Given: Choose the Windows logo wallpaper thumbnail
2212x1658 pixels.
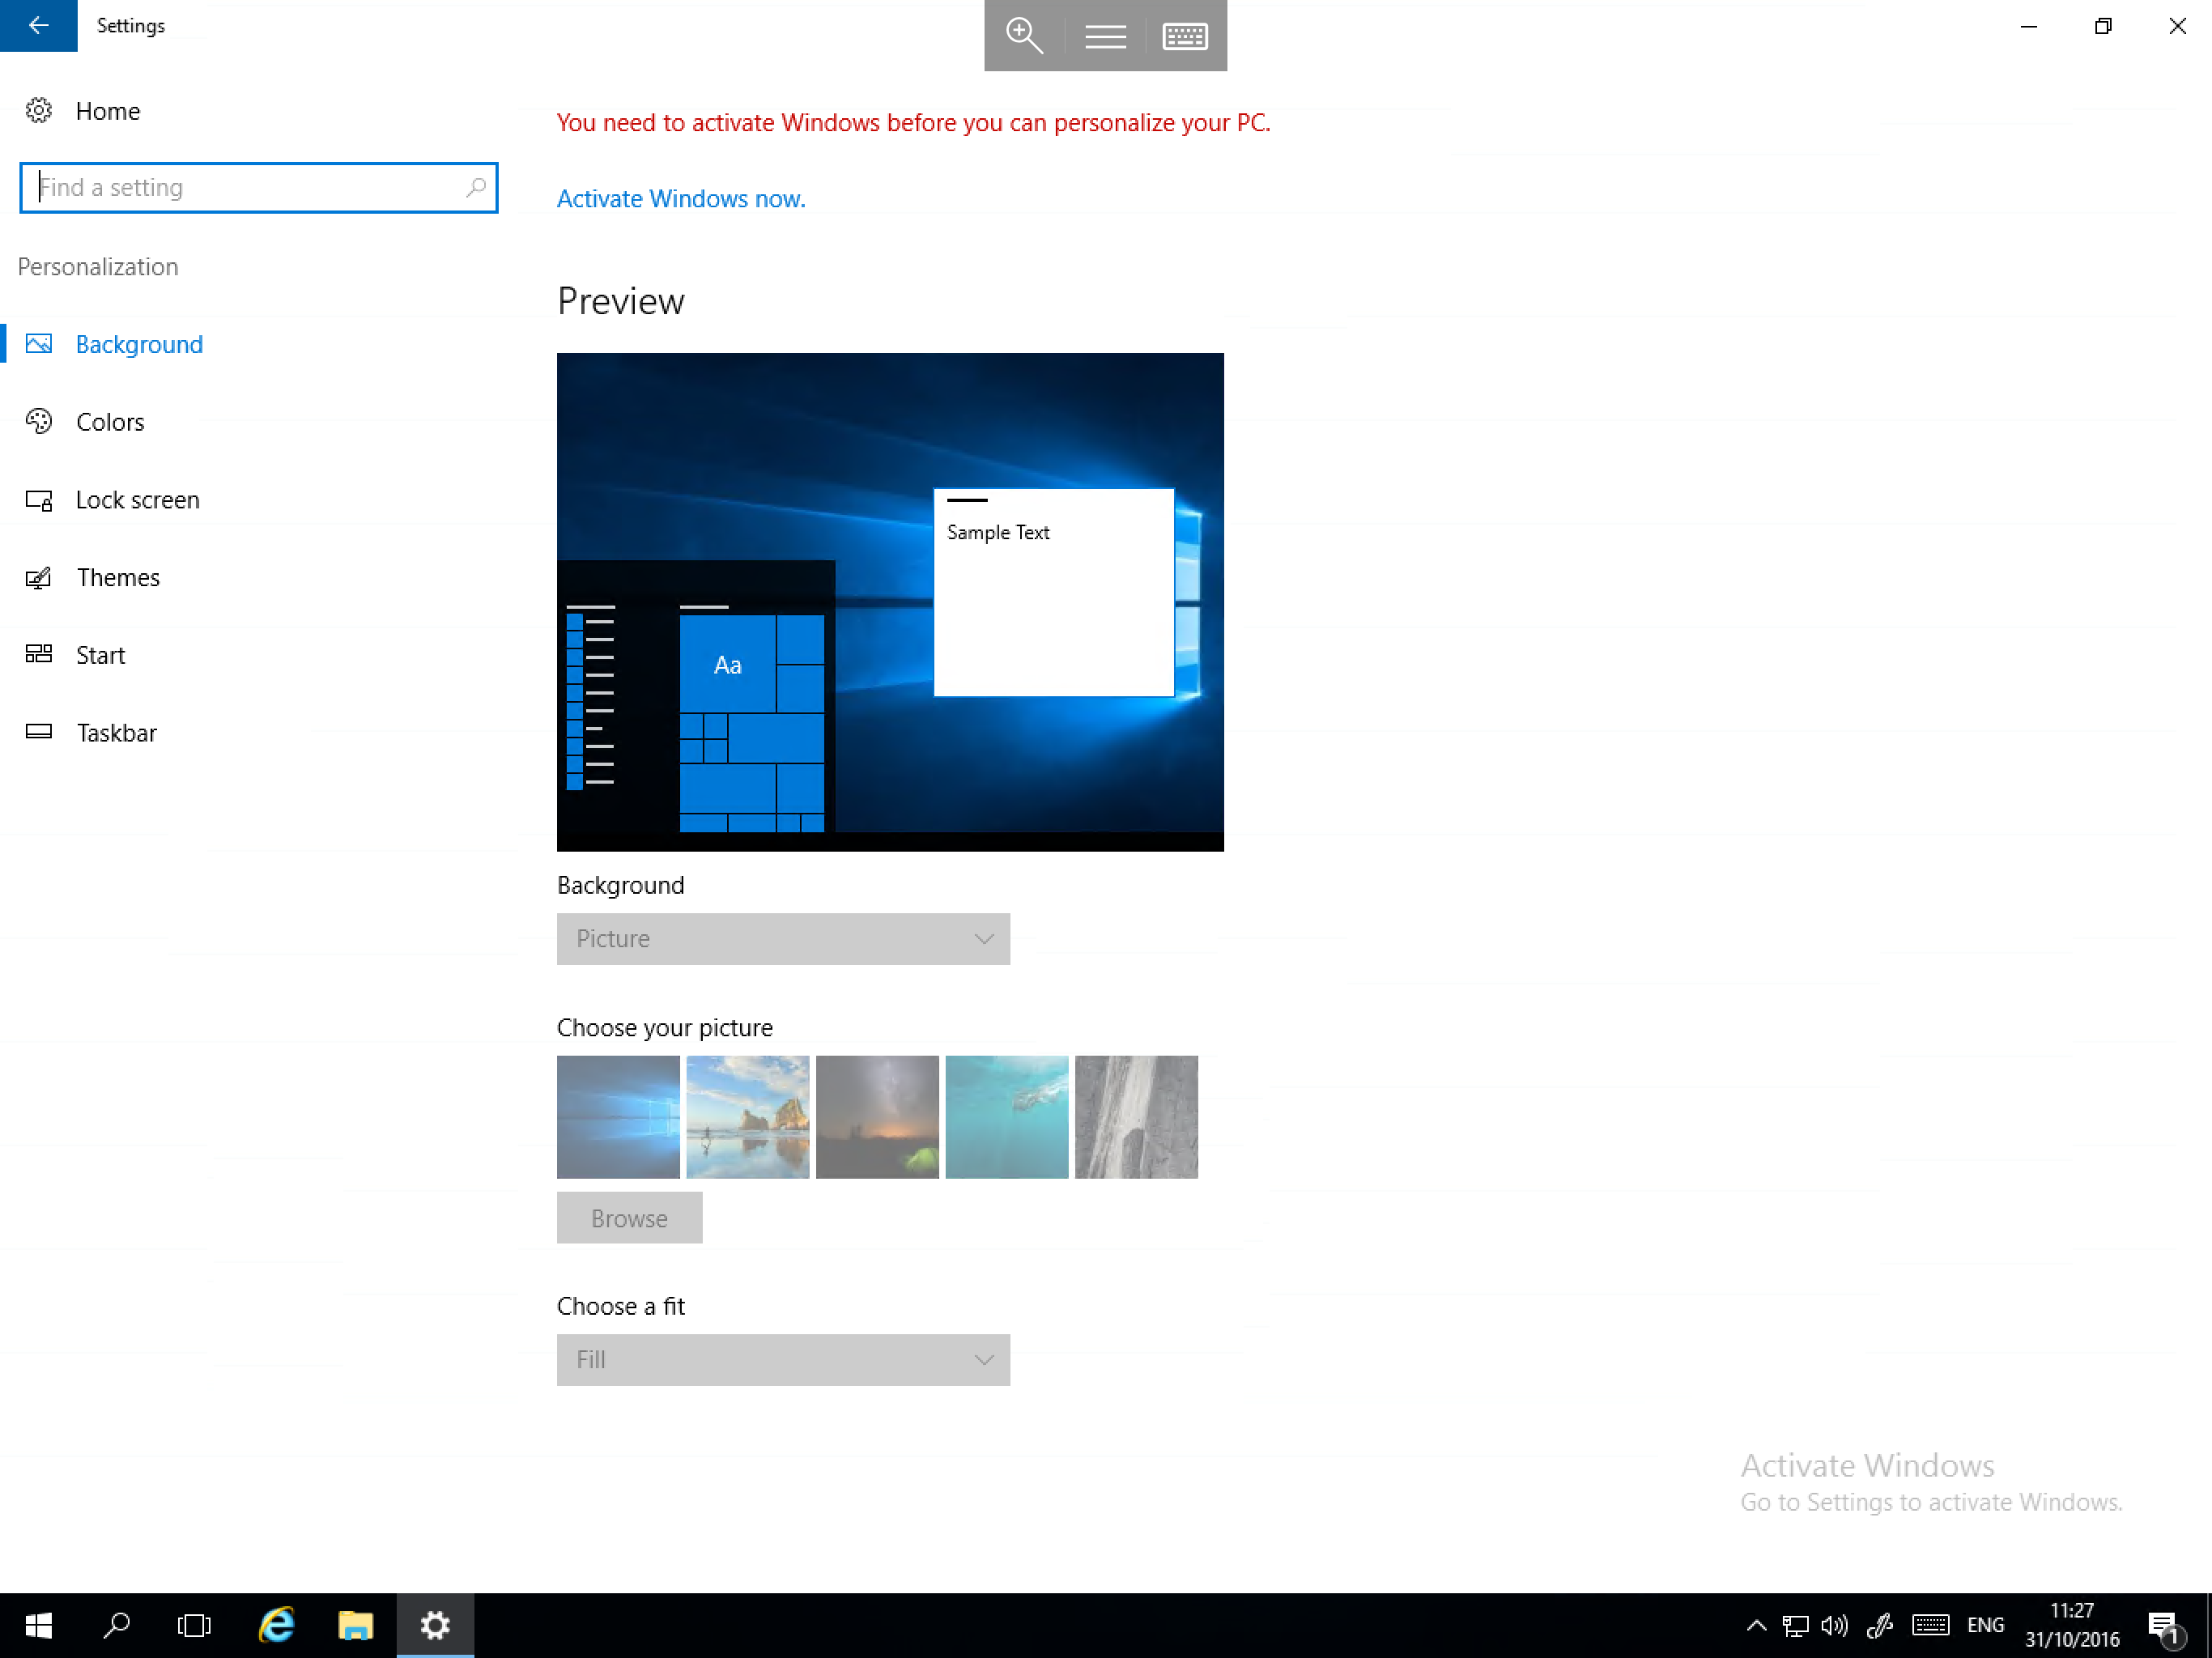Looking at the screenshot, I should click(618, 1117).
